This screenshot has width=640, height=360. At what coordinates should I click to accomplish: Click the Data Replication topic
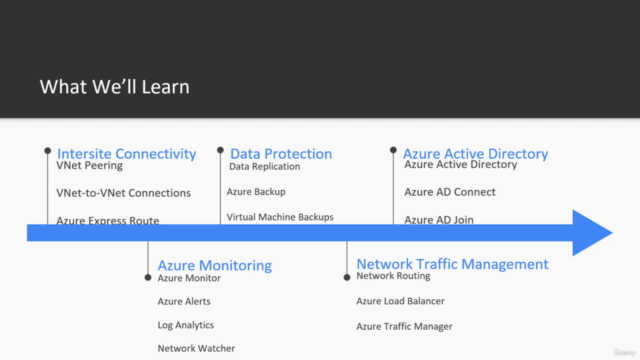(x=264, y=167)
